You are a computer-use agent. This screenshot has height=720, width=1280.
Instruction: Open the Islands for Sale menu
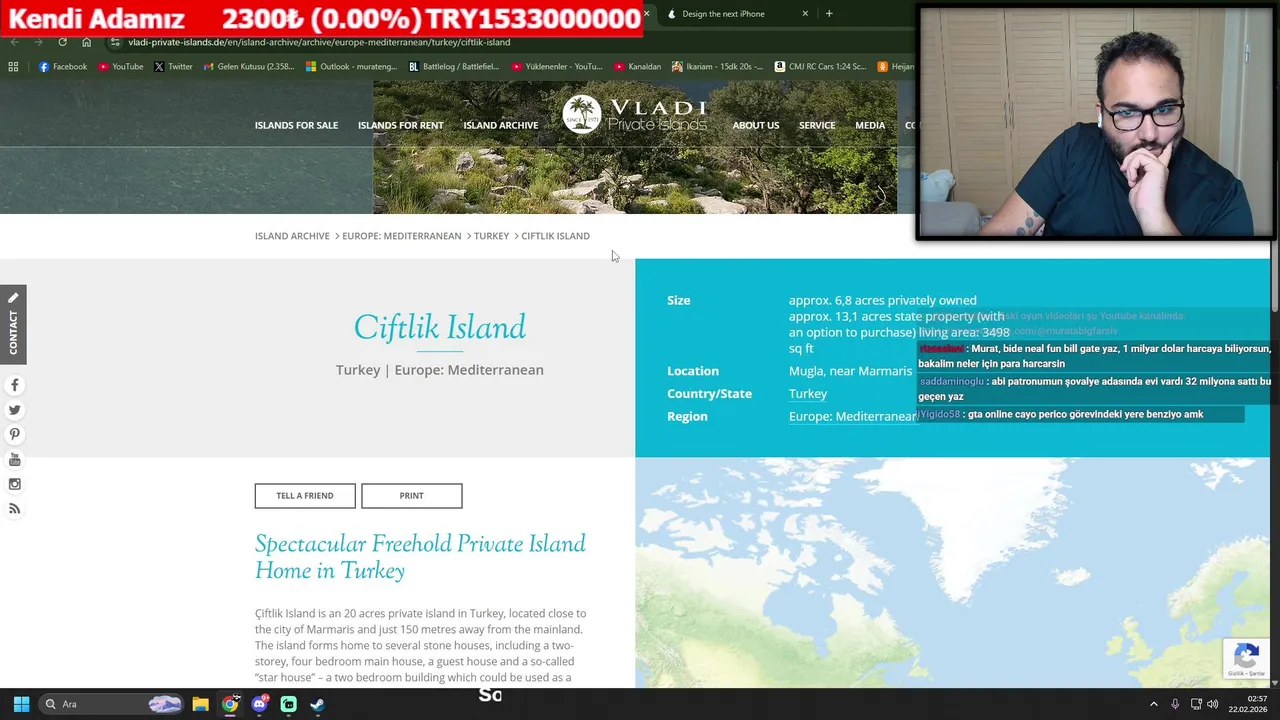296,125
